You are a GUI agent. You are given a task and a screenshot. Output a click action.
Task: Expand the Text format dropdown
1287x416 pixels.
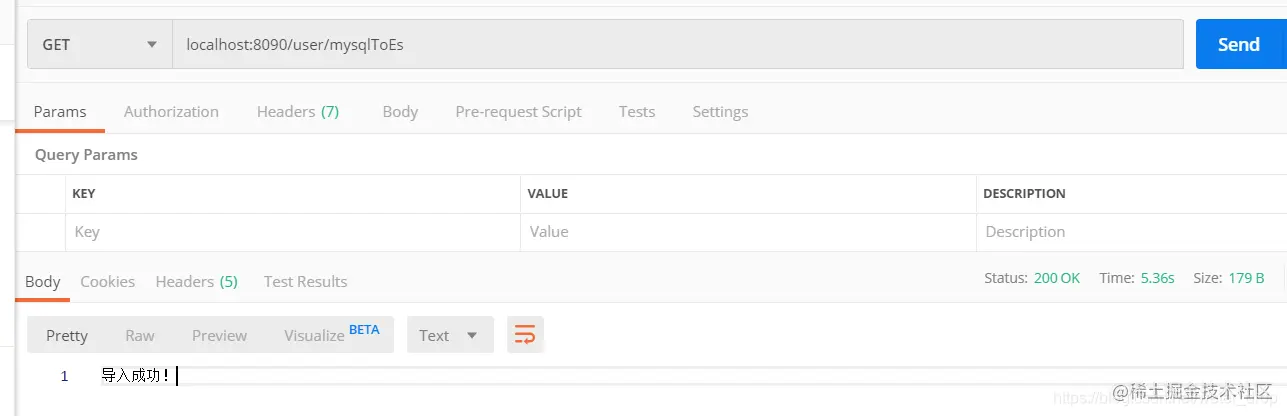coord(450,335)
